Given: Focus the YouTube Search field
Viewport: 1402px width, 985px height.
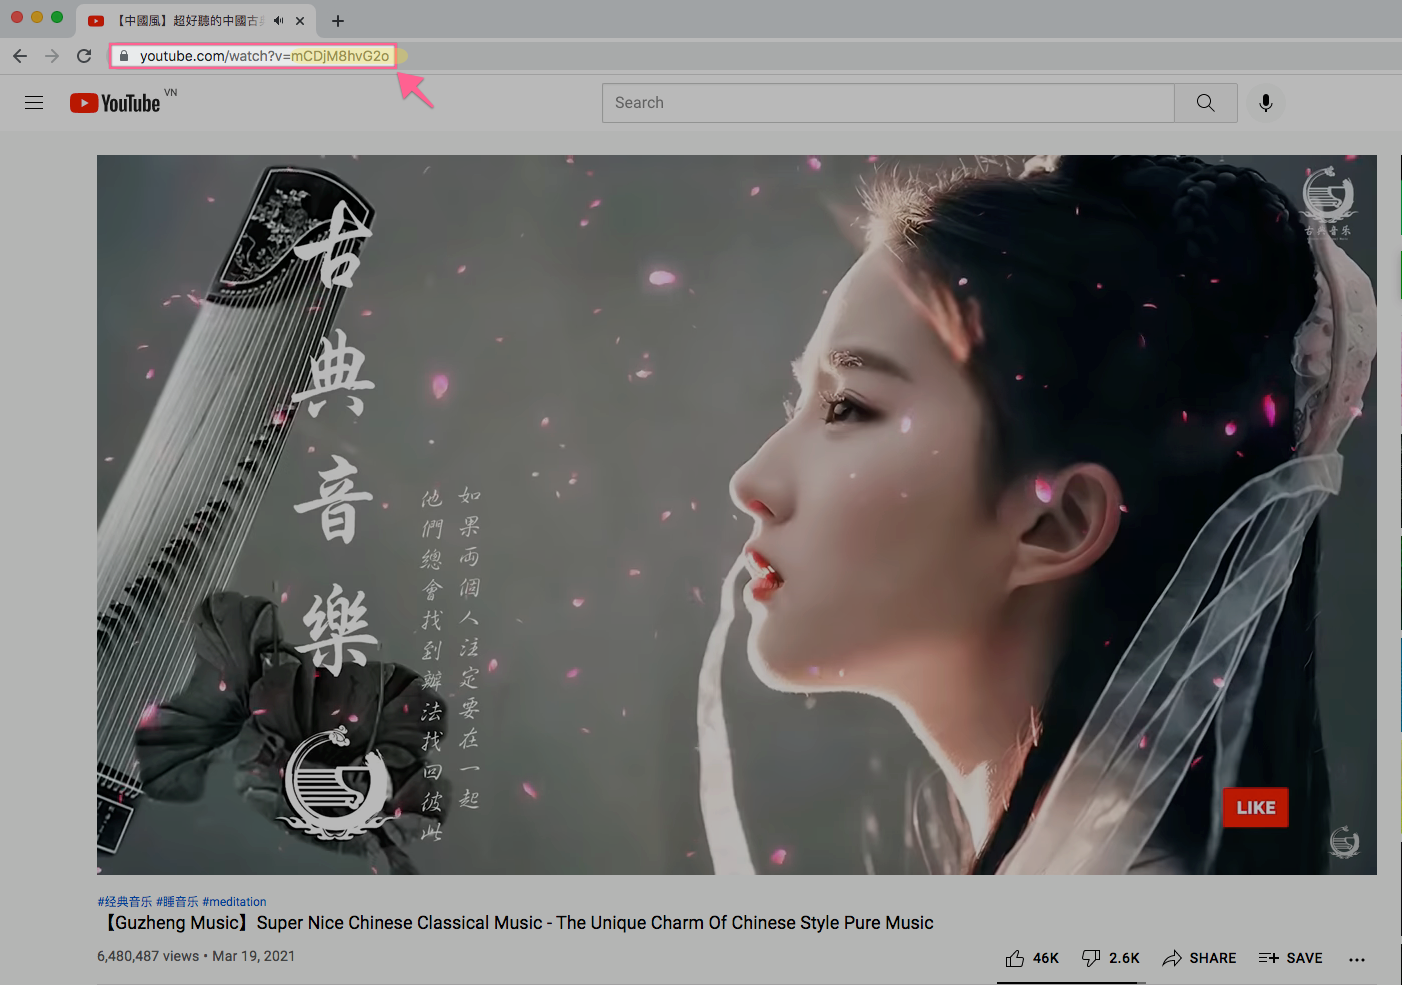Looking at the screenshot, I should pos(888,103).
